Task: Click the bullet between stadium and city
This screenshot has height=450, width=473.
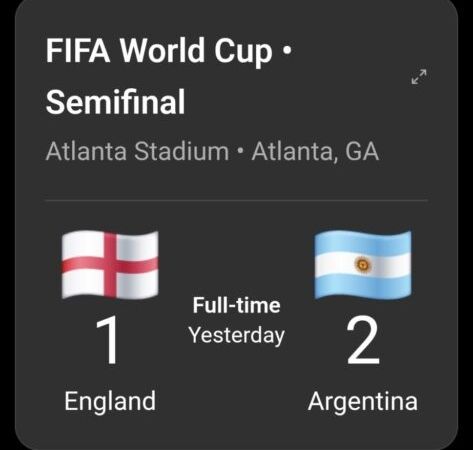Action: [240, 152]
